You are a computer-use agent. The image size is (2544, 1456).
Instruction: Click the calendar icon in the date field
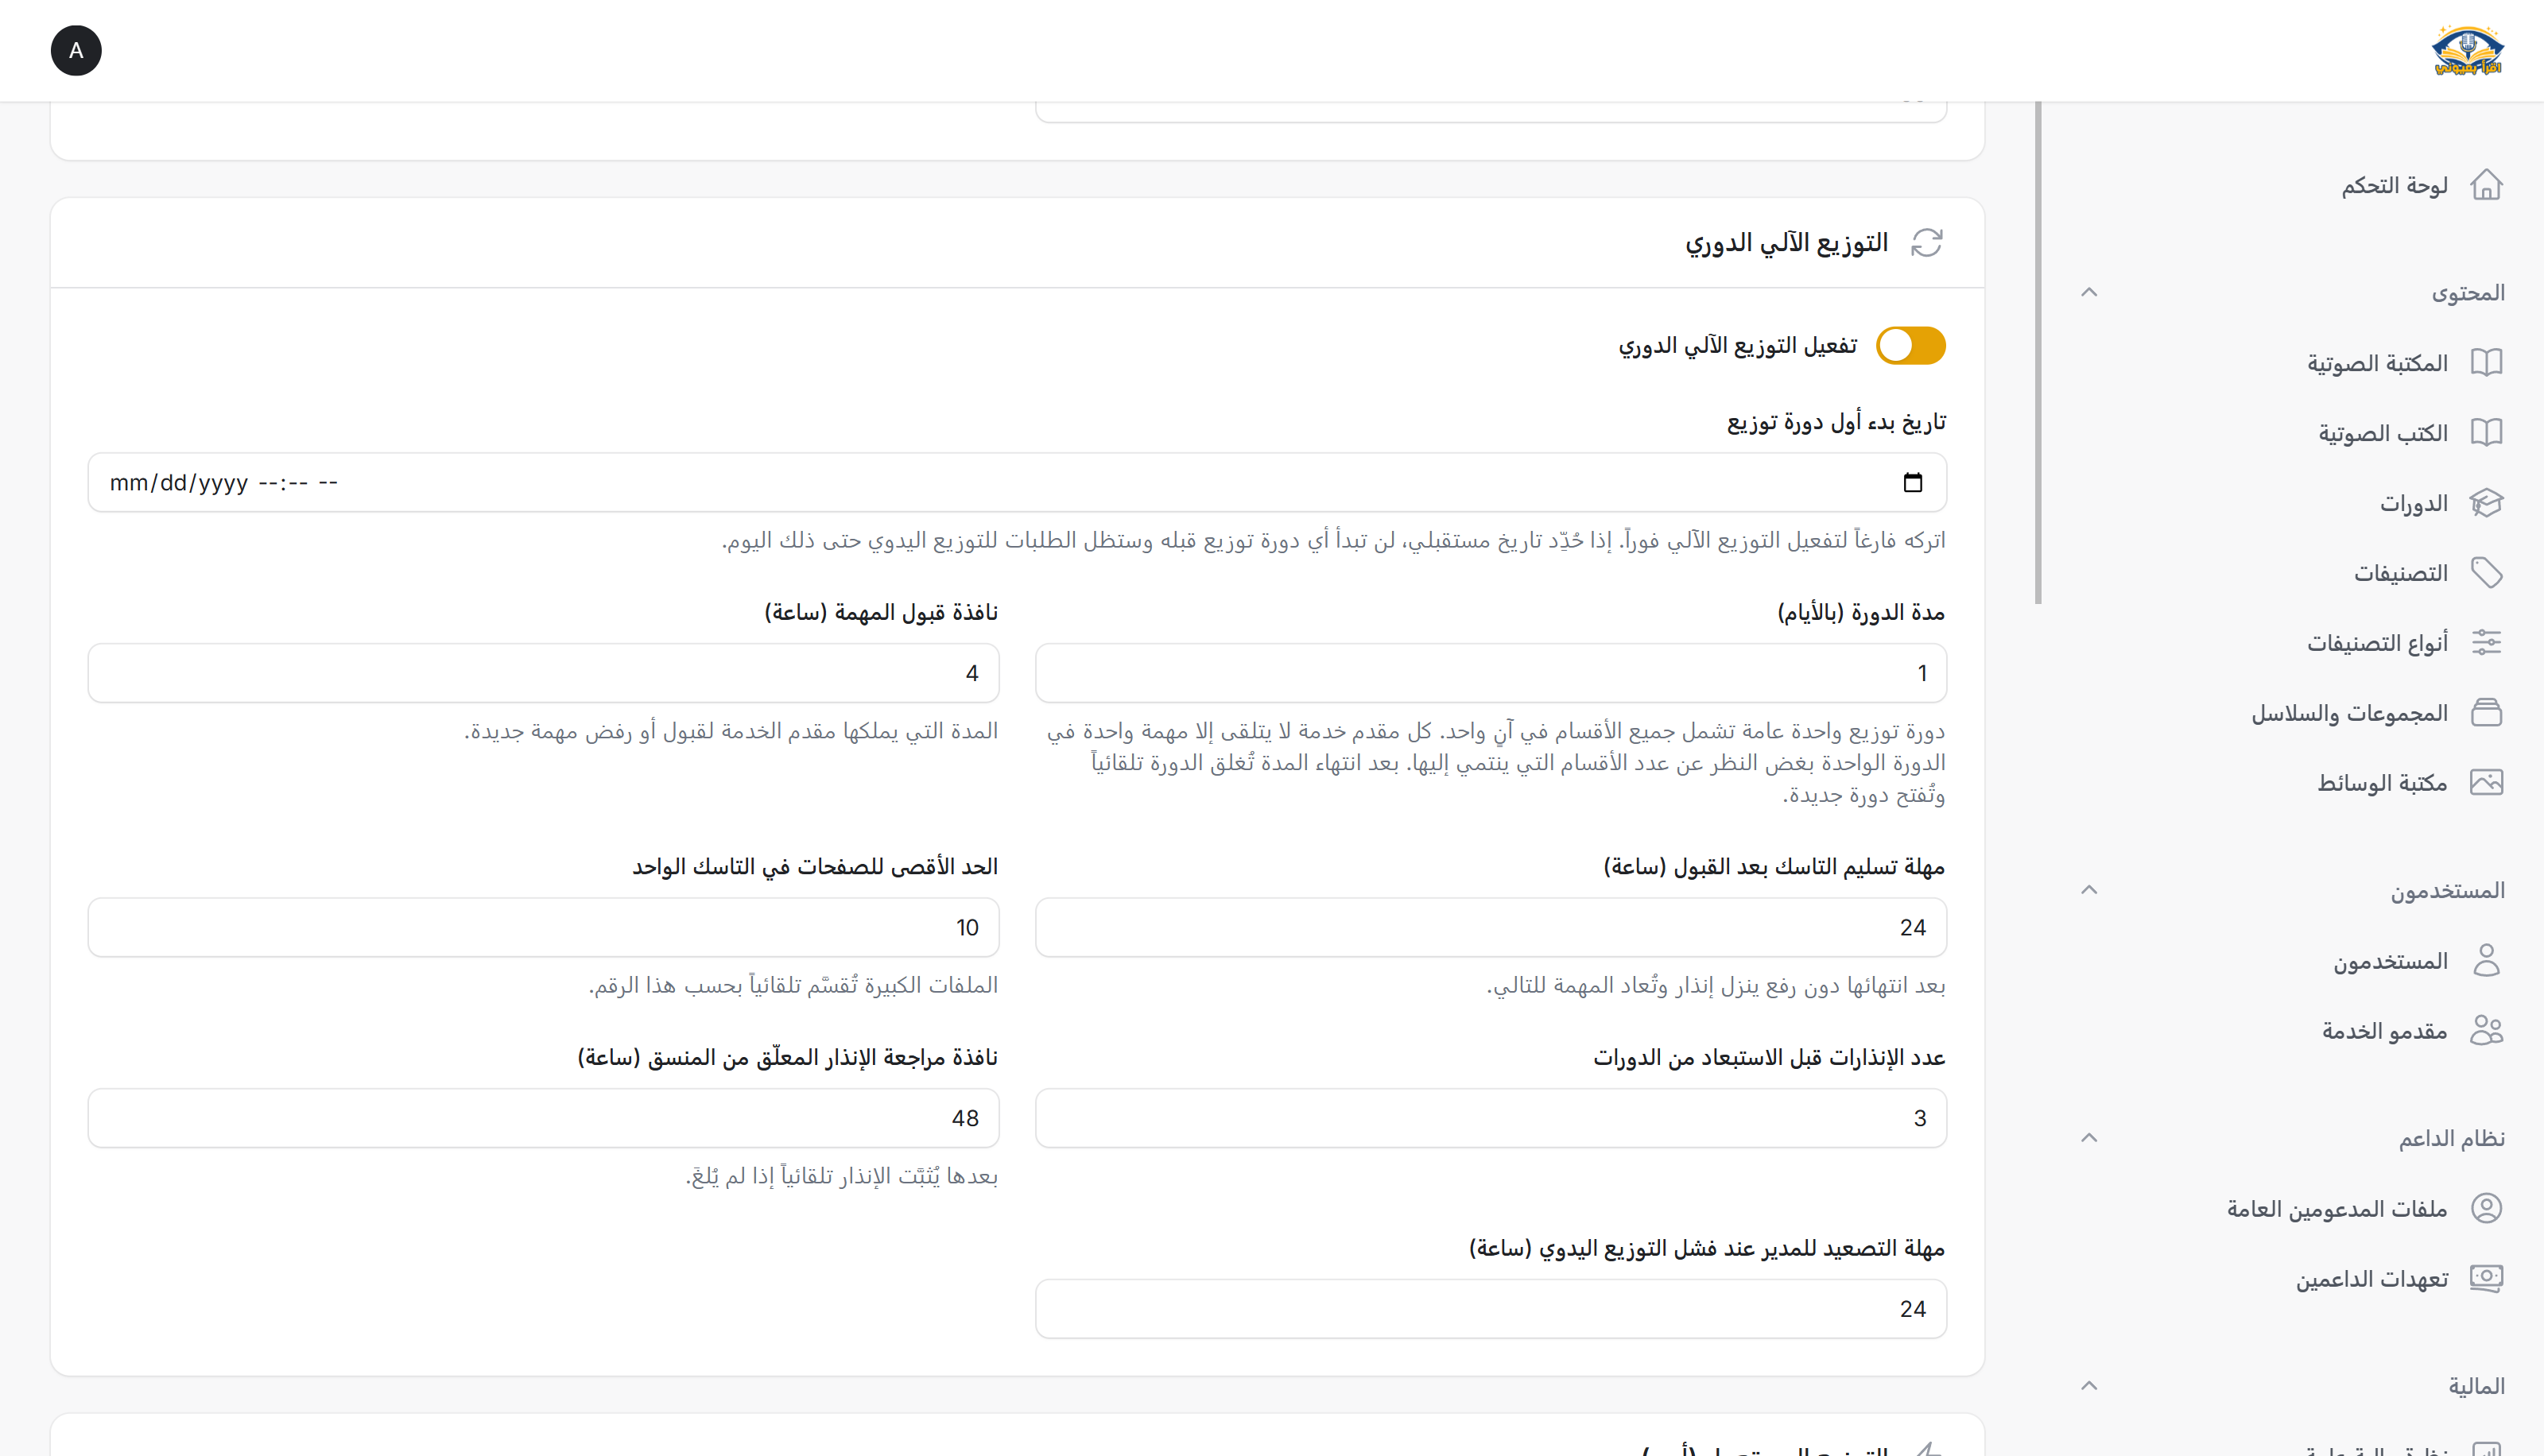1912,483
